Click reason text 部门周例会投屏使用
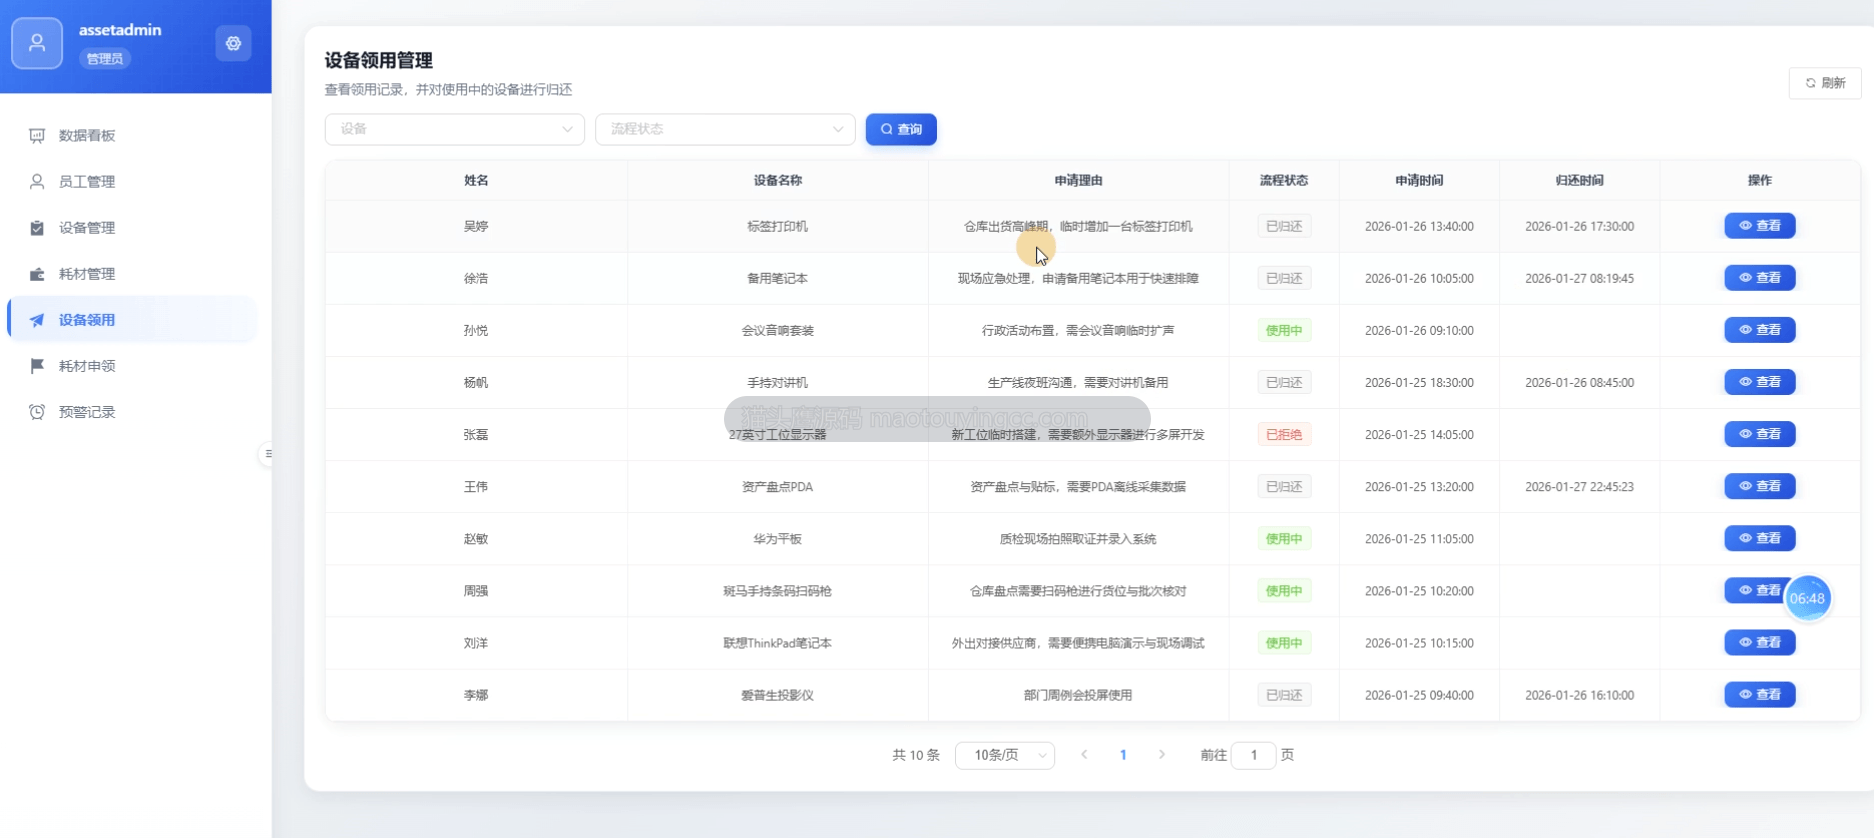The image size is (1874, 838). (1078, 695)
